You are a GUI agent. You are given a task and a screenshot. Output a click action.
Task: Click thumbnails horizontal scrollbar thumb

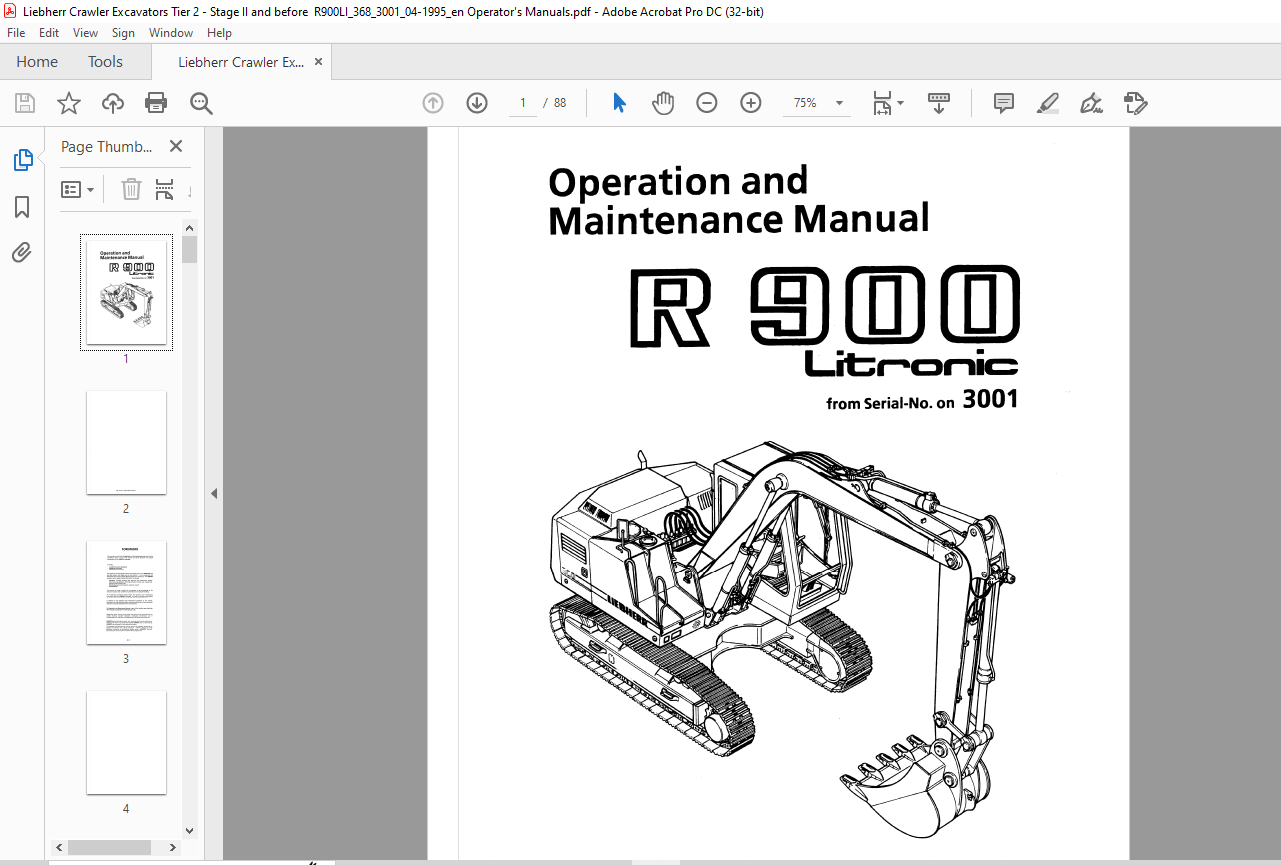click(x=109, y=848)
